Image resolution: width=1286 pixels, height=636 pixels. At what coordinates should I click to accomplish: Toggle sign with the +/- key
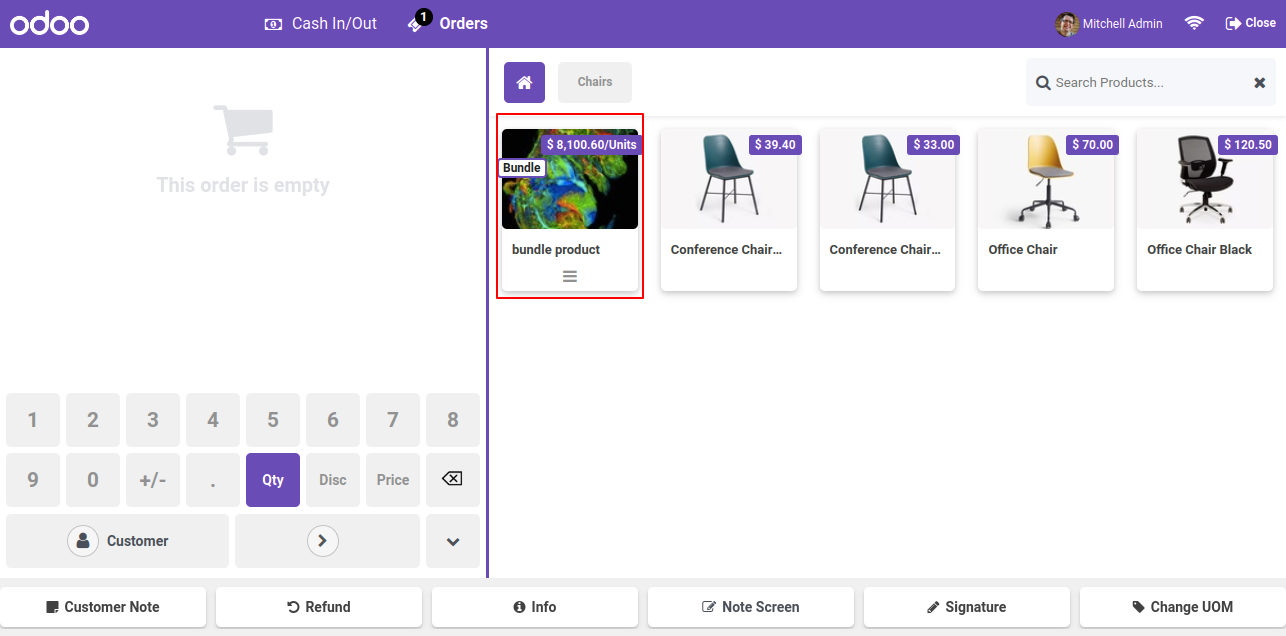[153, 480]
